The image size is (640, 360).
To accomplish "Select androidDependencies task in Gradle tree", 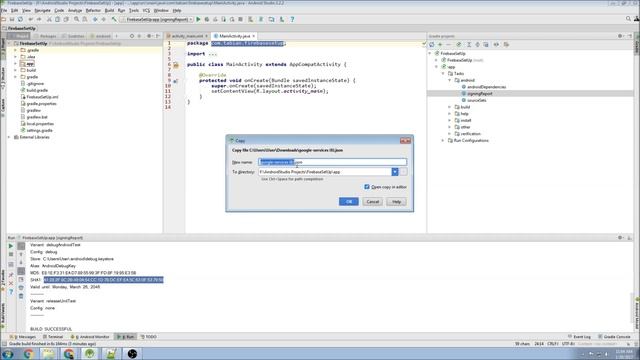I will (x=487, y=87).
